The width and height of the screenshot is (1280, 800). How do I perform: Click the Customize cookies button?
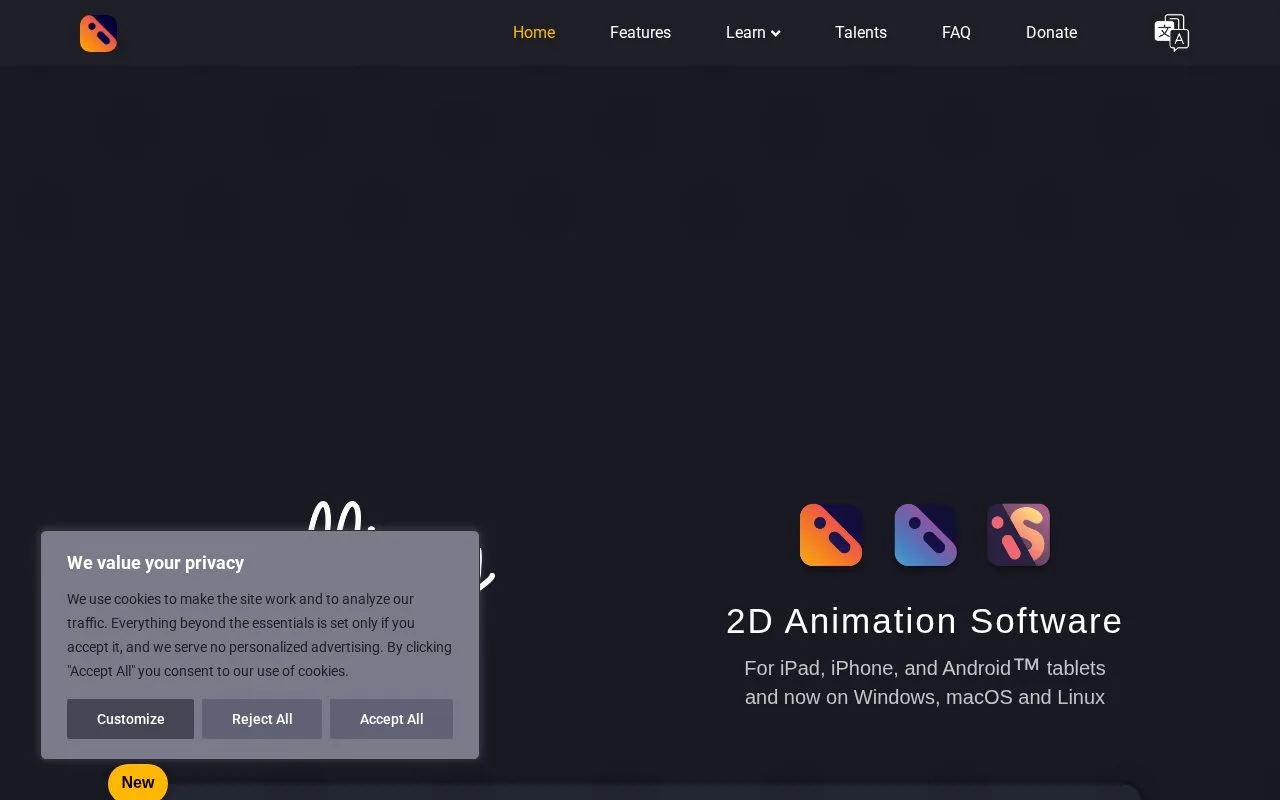click(x=130, y=719)
